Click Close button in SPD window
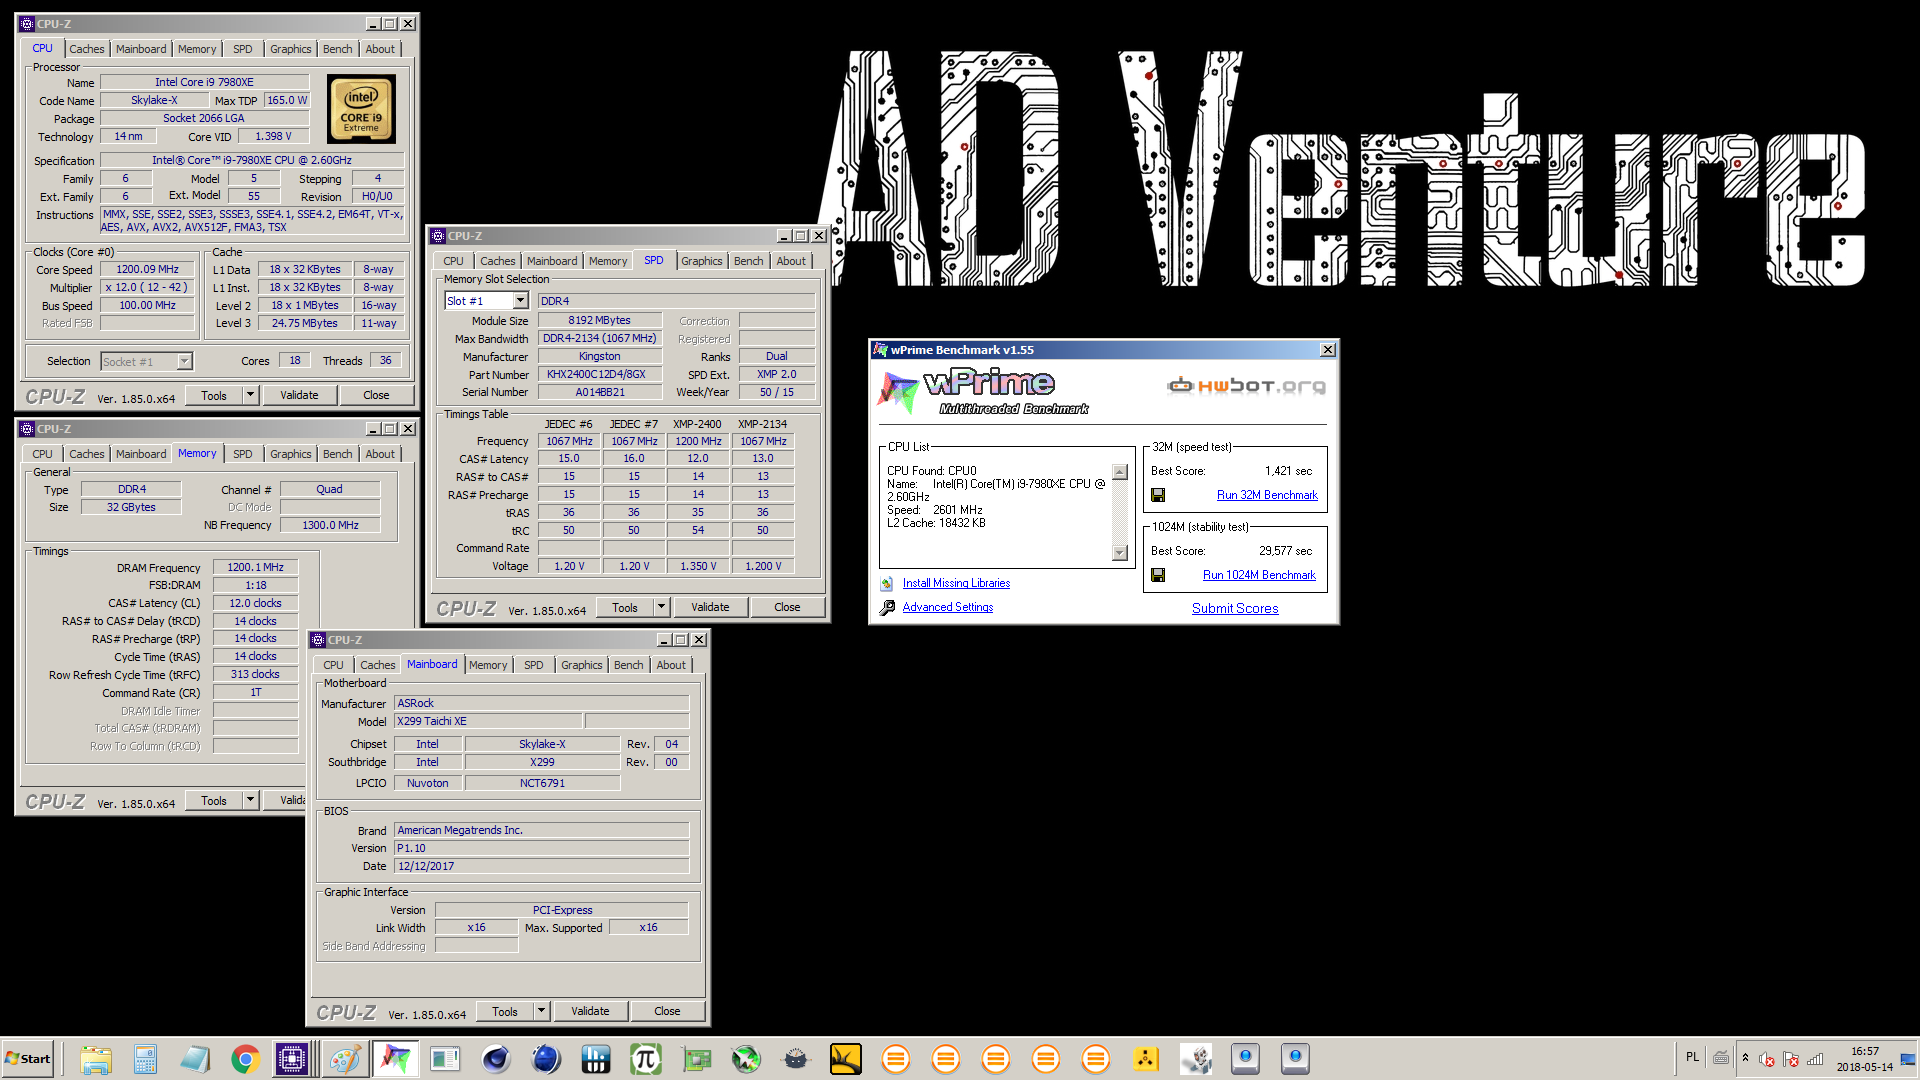The height and width of the screenshot is (1080, 1920). pos(787,608)
